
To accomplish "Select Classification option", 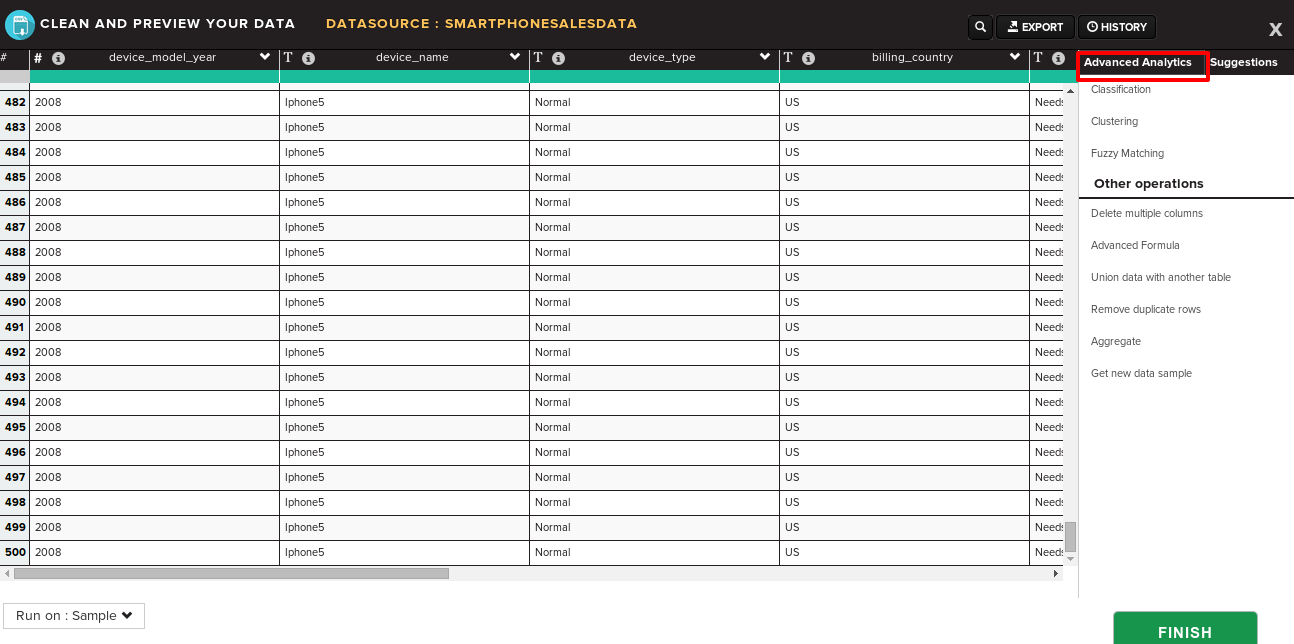I will 1121,89.
